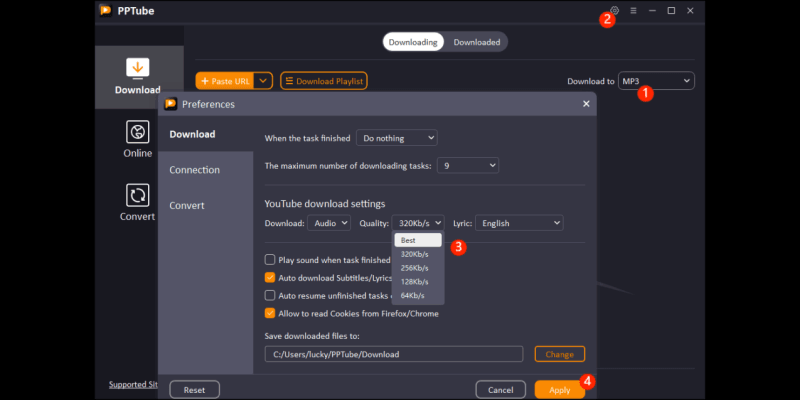Click the PPTube logo icon in title bar
Viewport: 800px width, 400px height.
(x=106, y=11)
